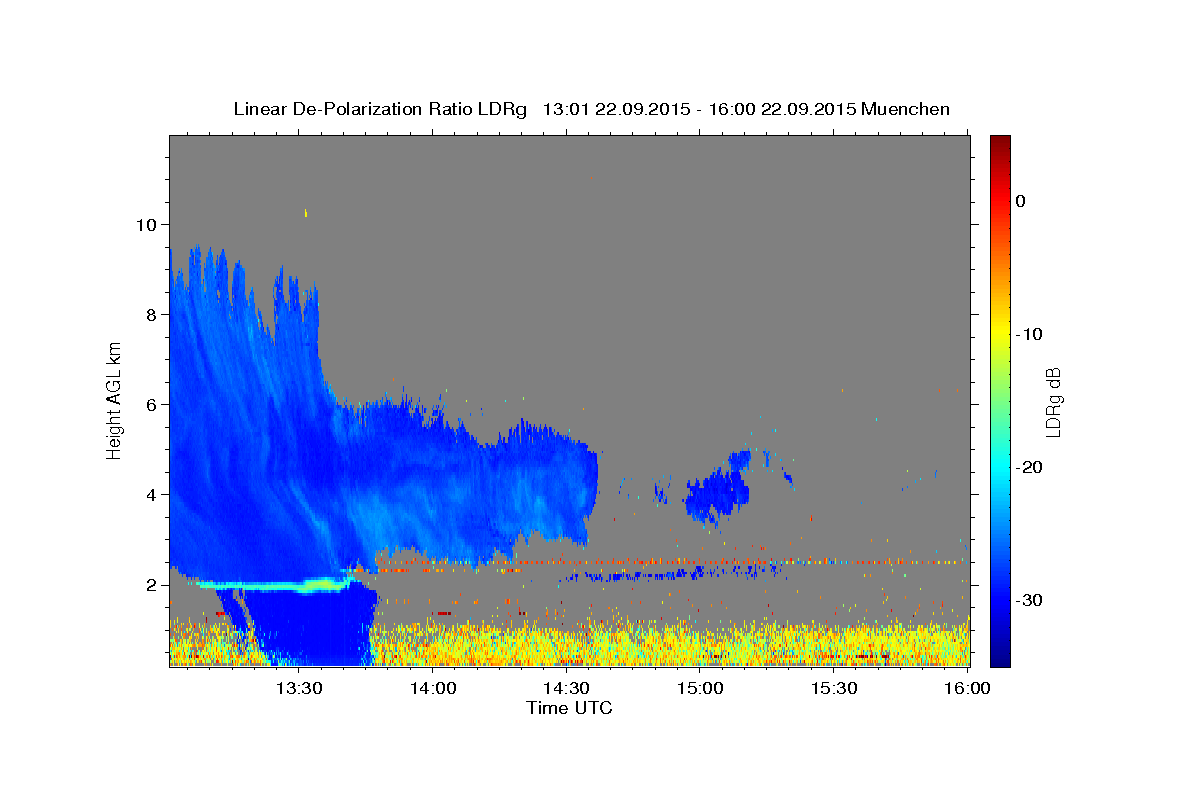Click the 14:30 time tick label
Screen dimensions: 1200x800
tap(566, 689)
